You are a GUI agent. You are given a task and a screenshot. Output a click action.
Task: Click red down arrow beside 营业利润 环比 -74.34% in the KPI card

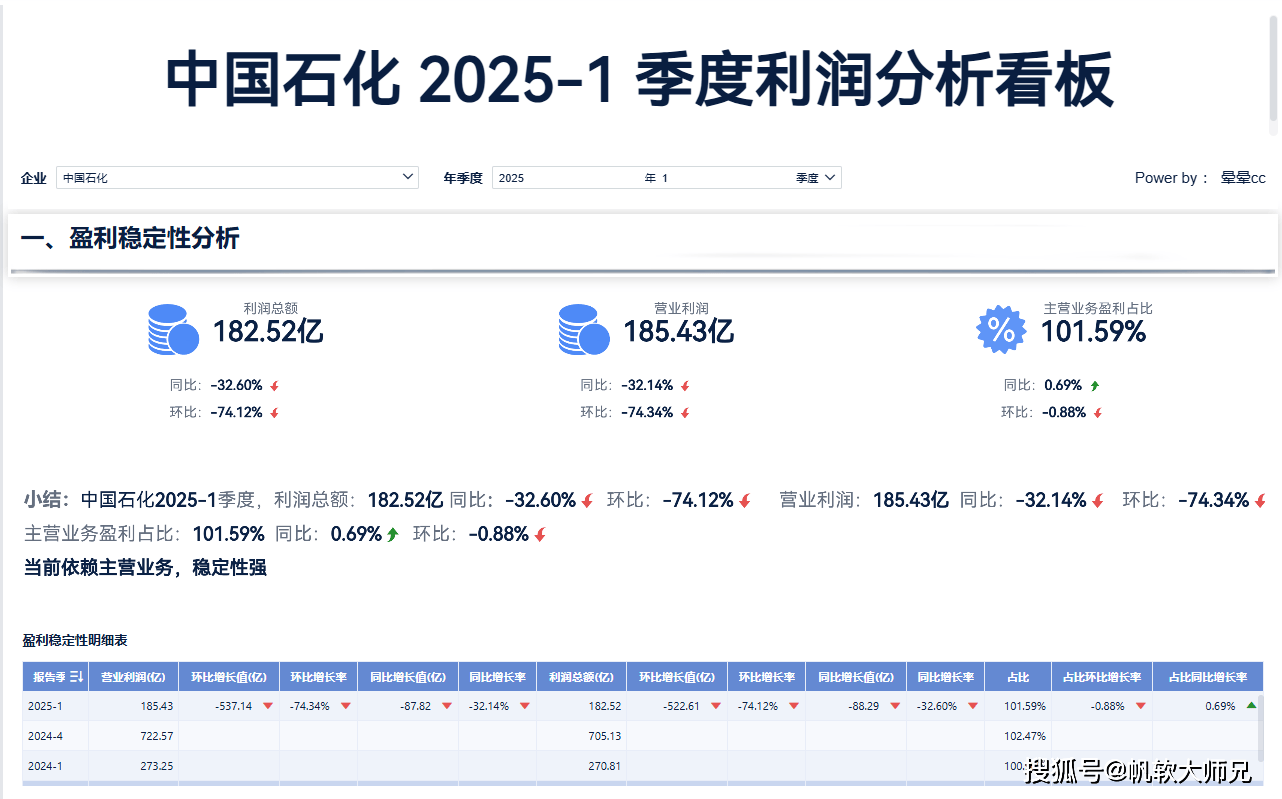685,413
